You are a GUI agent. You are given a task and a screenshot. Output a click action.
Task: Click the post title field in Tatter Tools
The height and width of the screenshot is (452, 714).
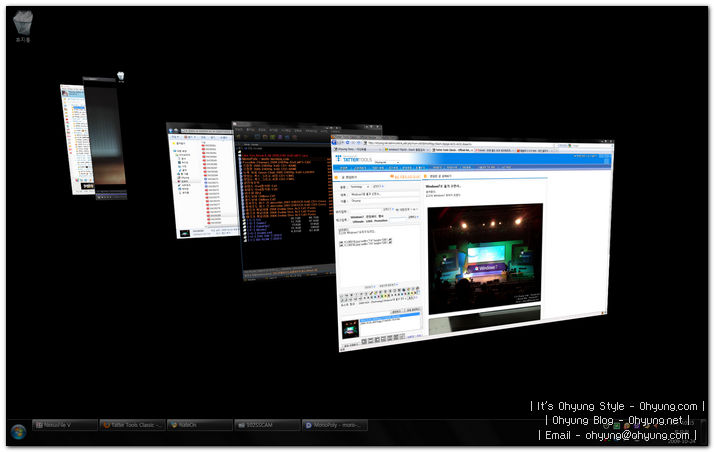383,194
